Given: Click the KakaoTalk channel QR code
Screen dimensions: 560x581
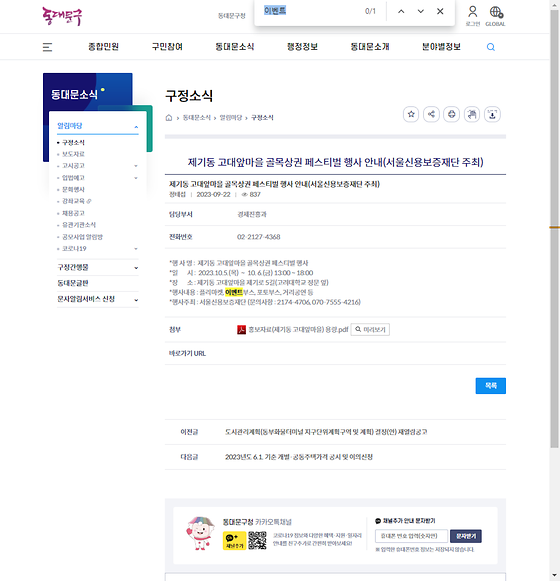Looking at the screenshot, I should [257, 541].
